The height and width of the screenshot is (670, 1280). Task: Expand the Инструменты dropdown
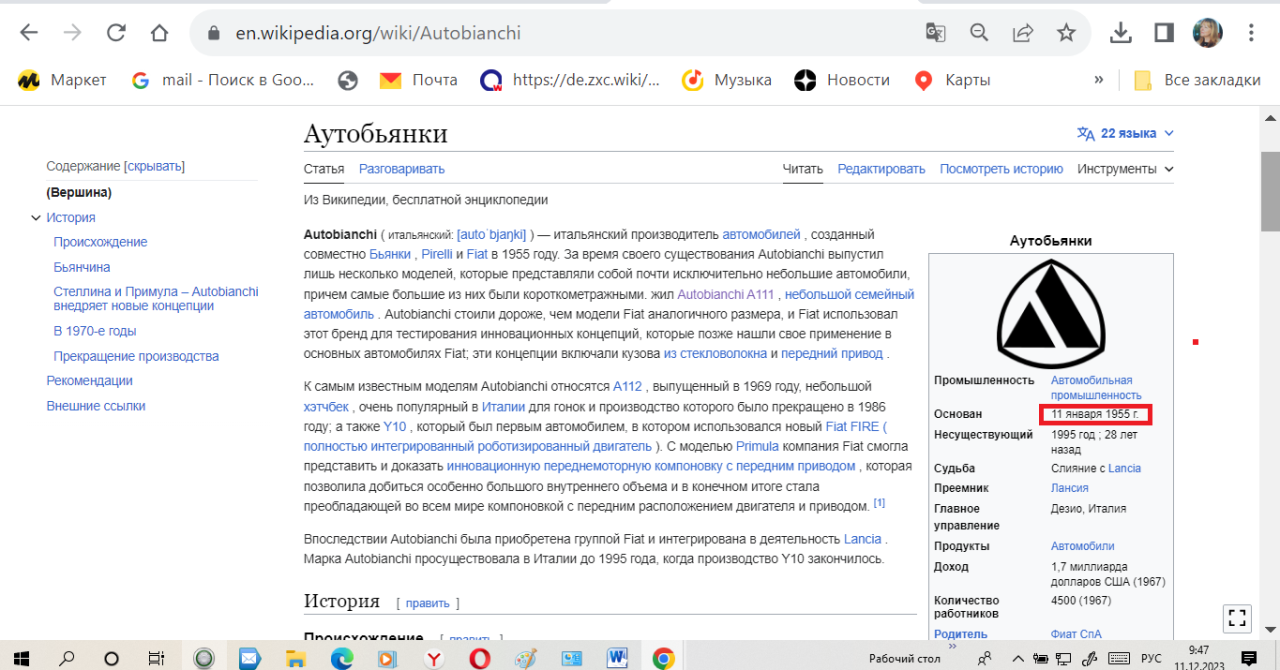(x=1126, y=169)
